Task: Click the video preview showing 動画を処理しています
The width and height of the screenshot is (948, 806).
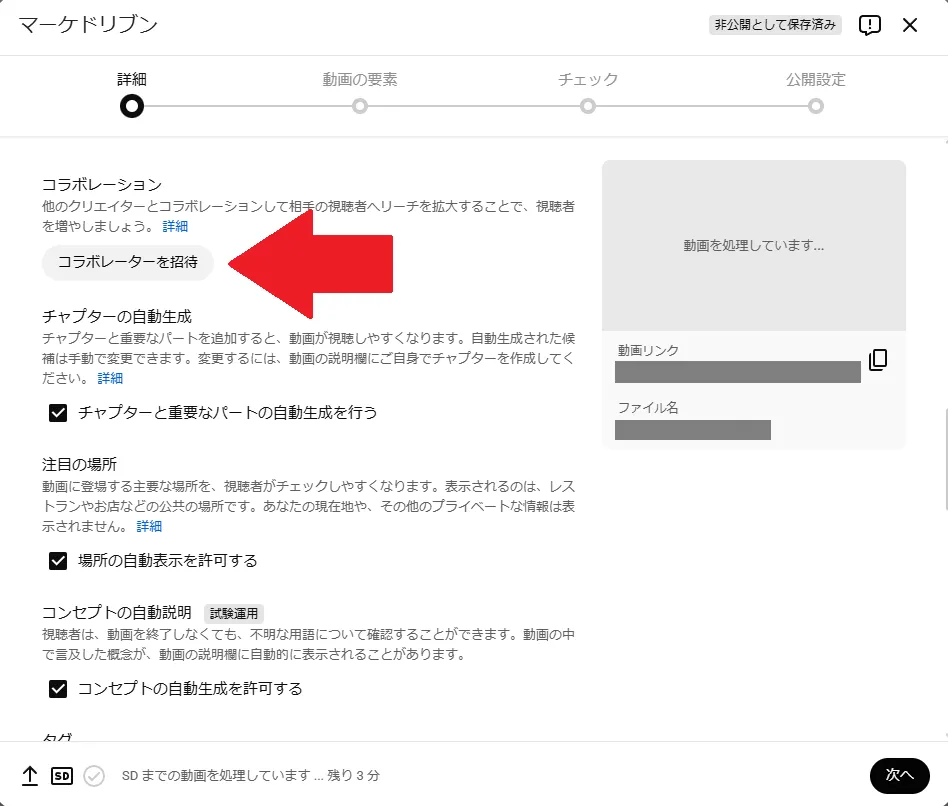Action: coord(754,243)
